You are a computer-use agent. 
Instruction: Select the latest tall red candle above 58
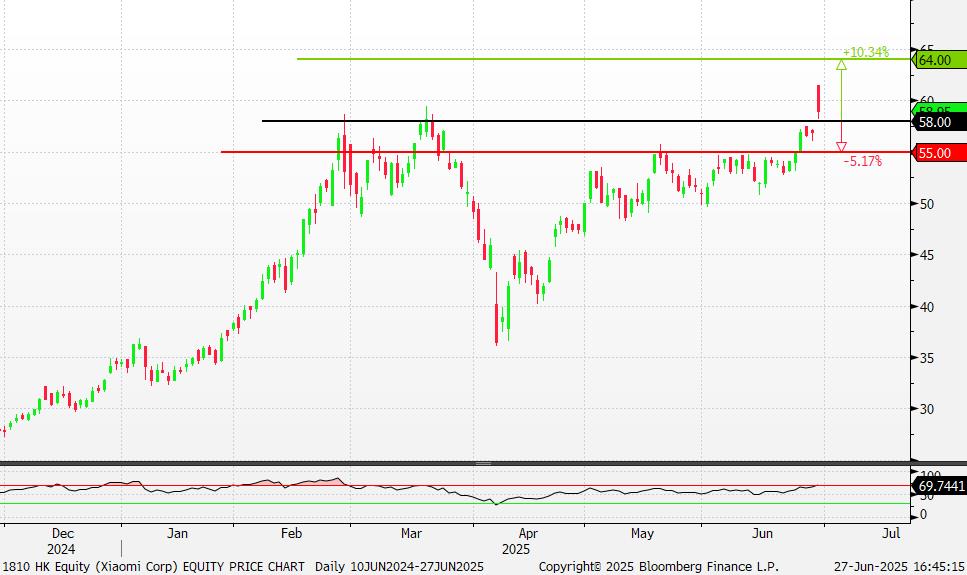818,101
